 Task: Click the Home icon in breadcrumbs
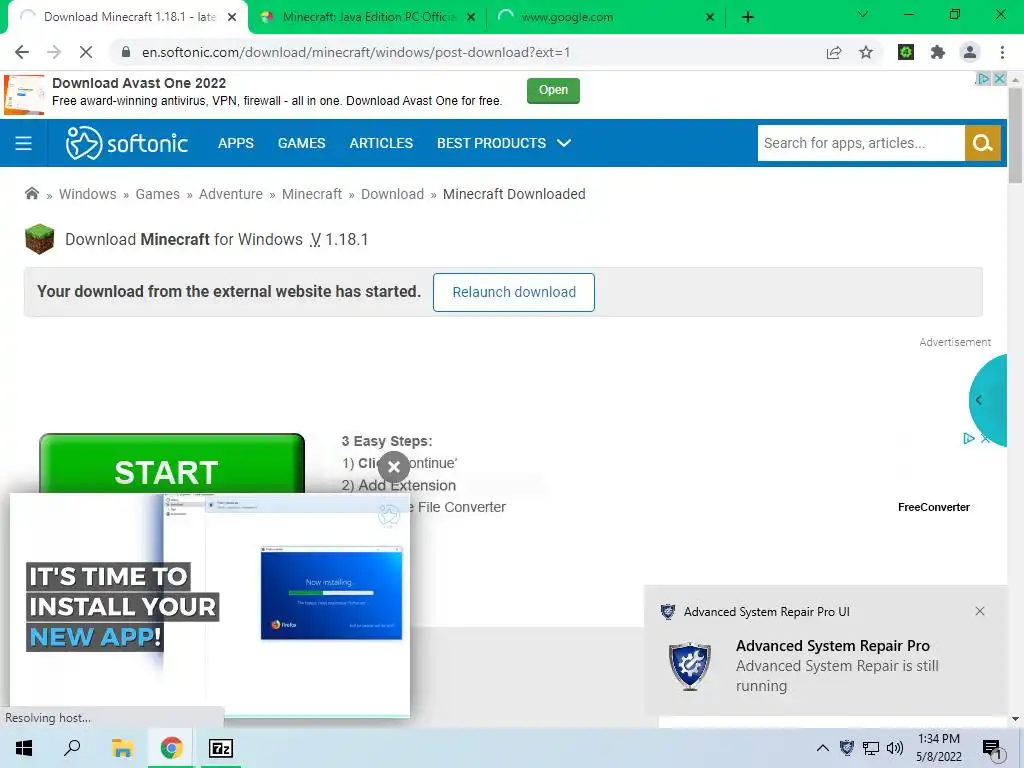pos(31,193)
